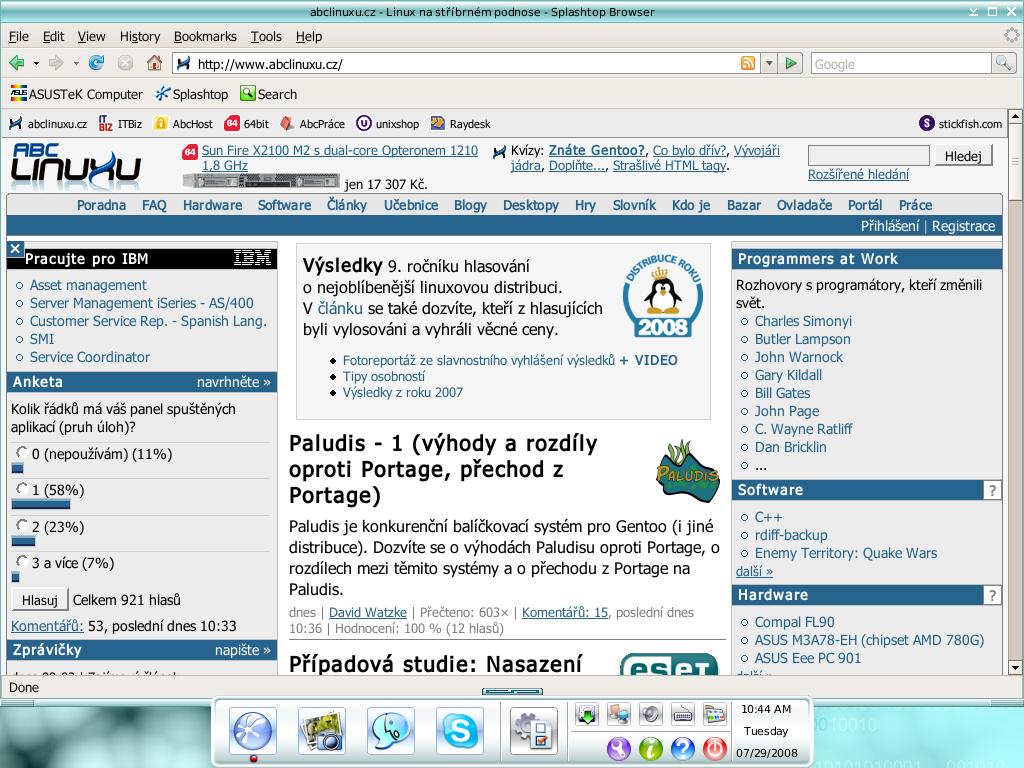Click the Forward navigation arrow
The height and width of the screenshot is (768, 1024).
pyautogui.click(x=56, y=63)
